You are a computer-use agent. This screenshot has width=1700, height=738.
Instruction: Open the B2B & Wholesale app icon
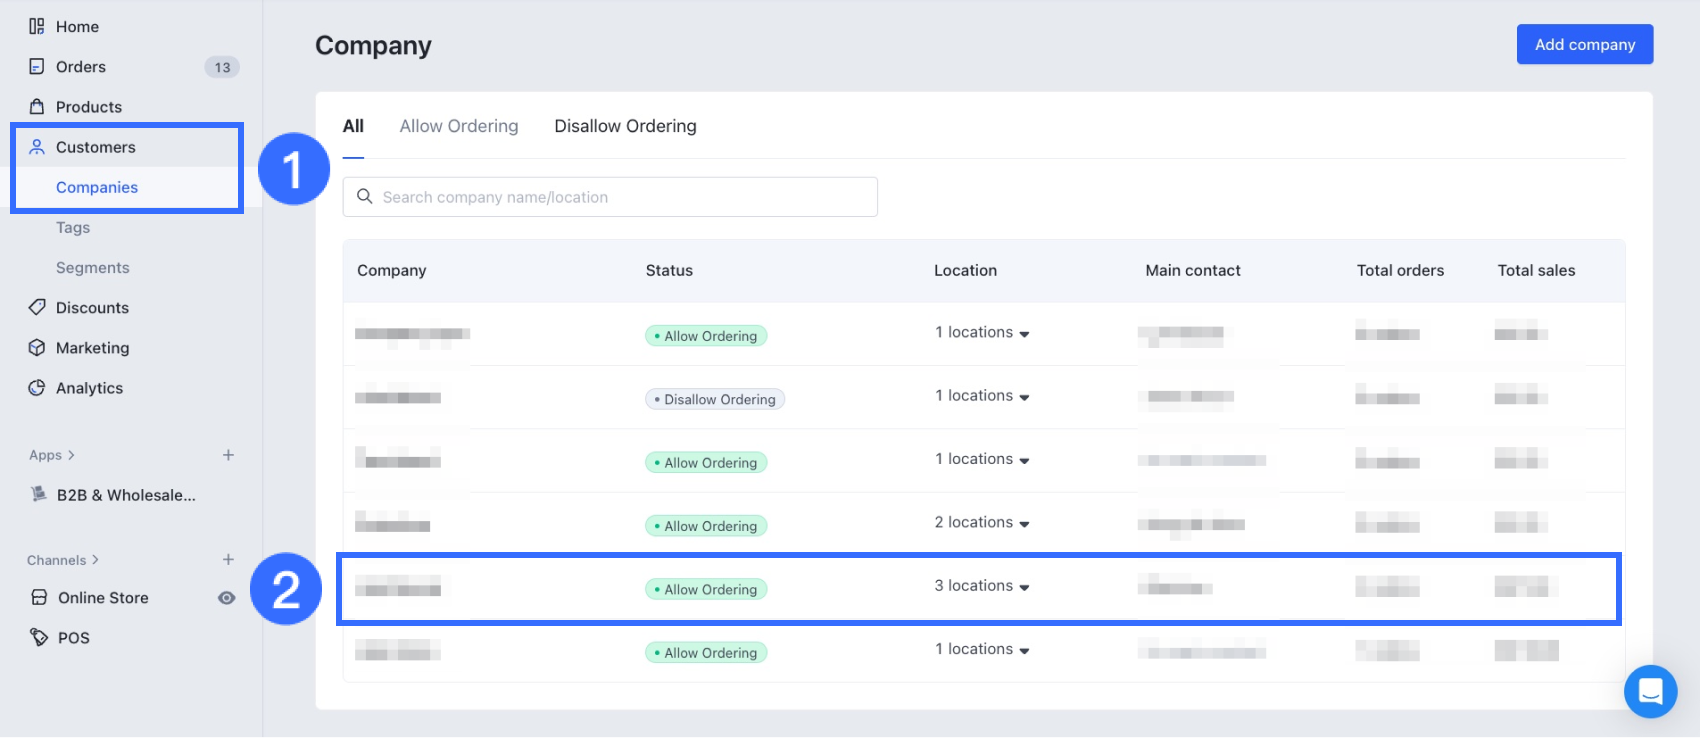pos(39,494)
